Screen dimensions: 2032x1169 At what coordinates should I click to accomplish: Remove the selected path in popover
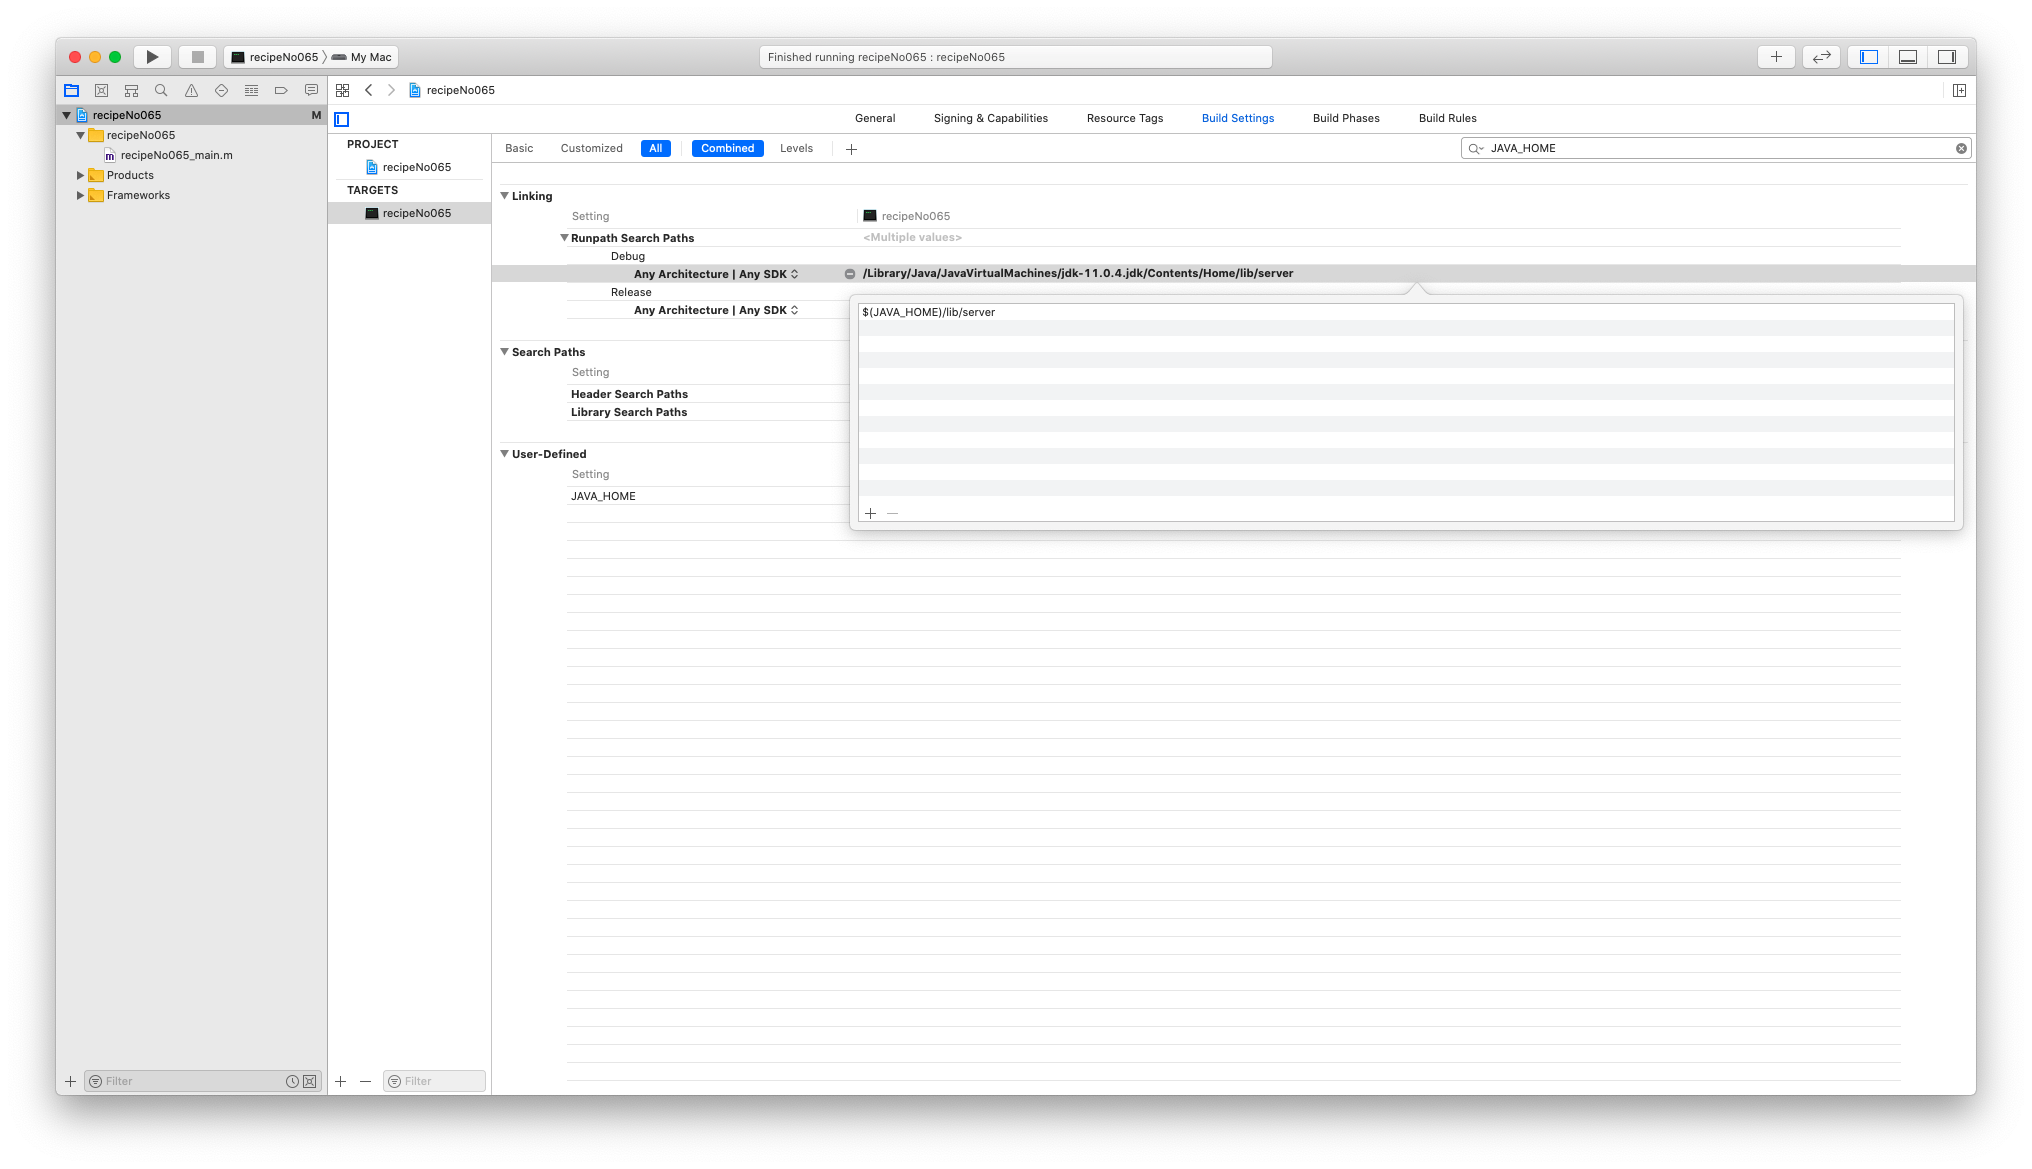point(892,513)
